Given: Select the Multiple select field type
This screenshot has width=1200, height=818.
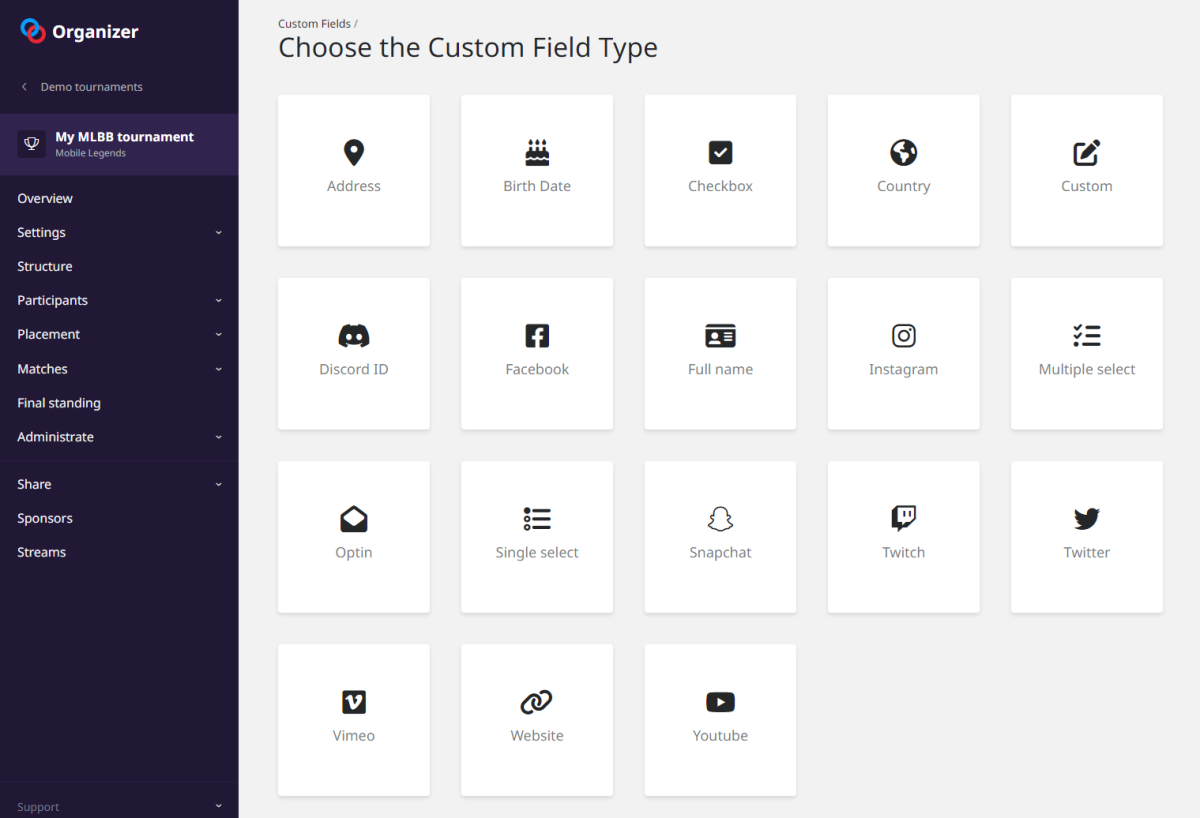Looking at the screenshot, I should click(1086, 353).
